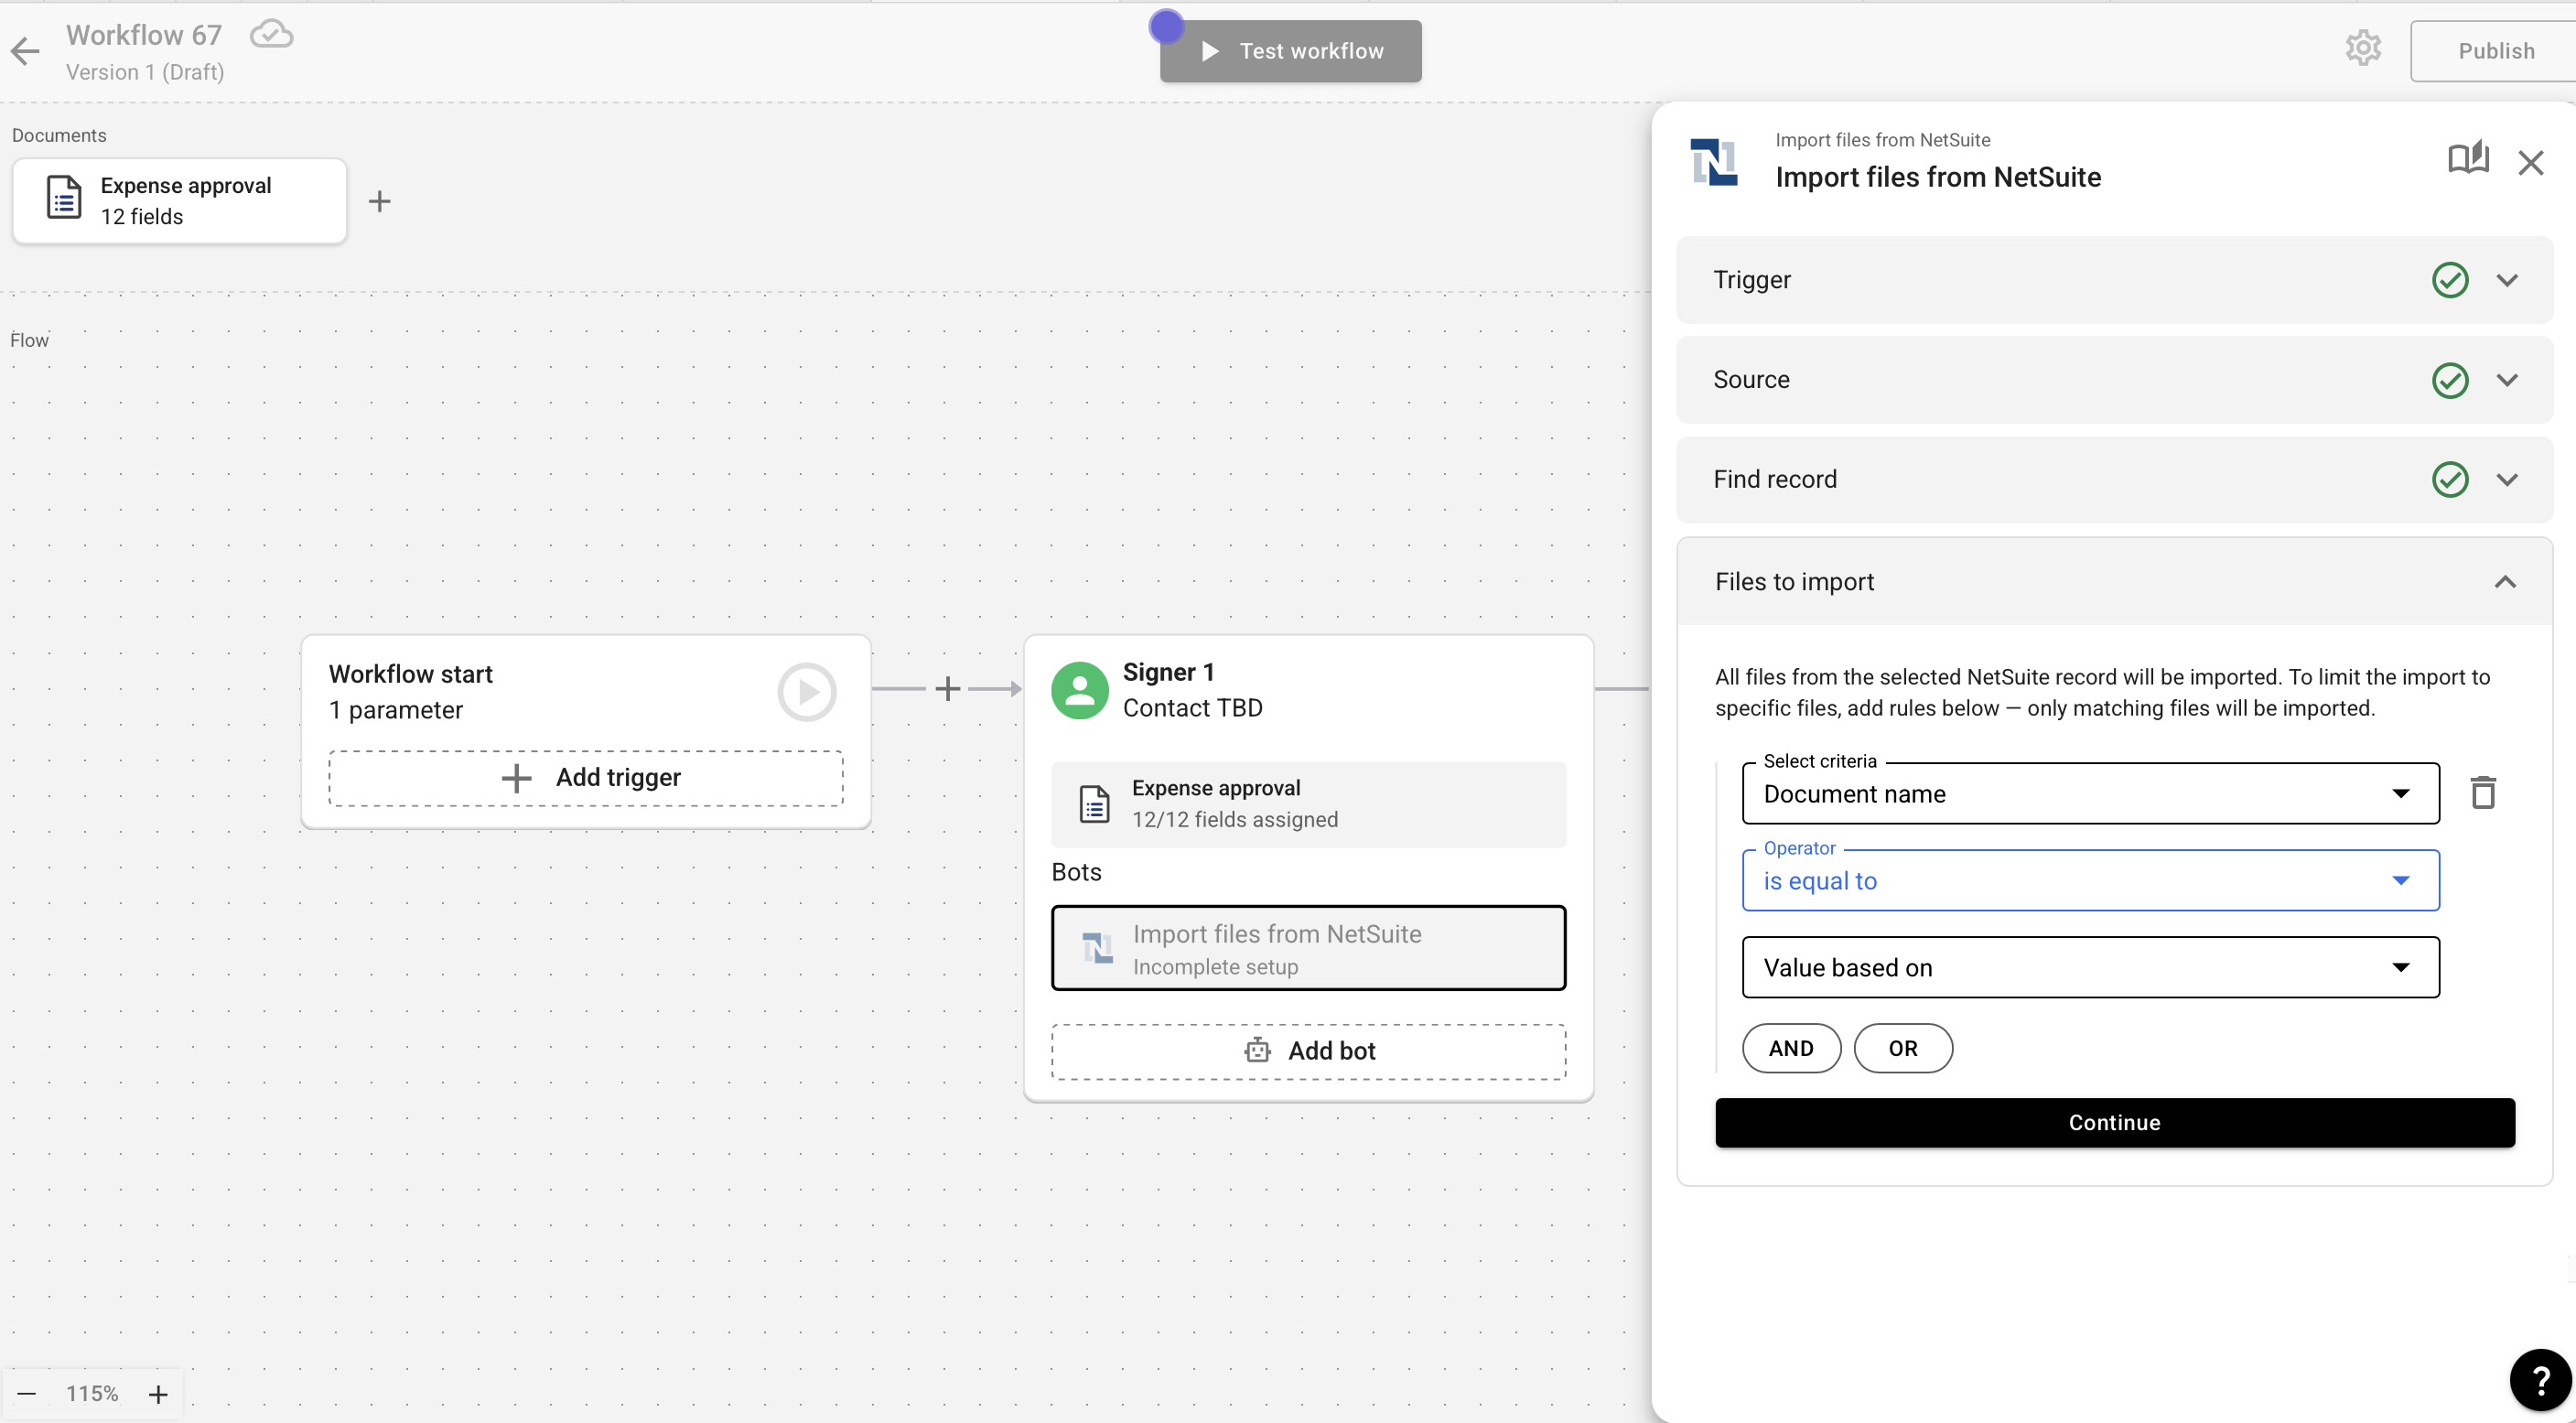Click the Trigger completed check icon

[x=2450, y=280]
